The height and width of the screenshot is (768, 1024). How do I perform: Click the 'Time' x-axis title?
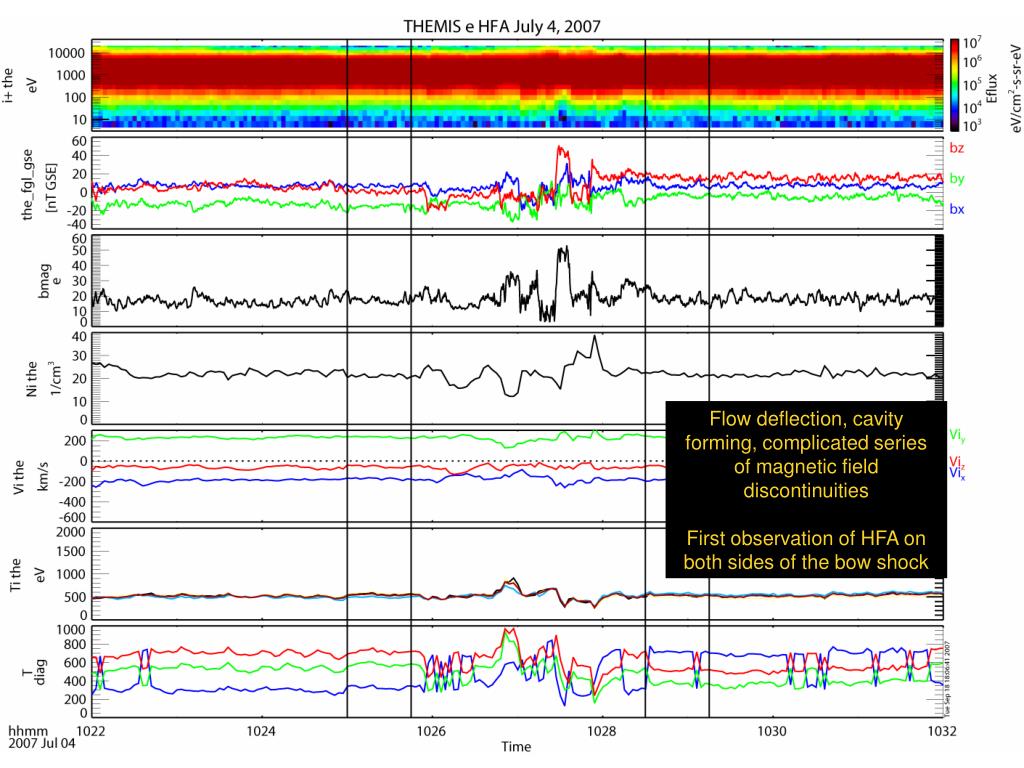tap(516, 746)
